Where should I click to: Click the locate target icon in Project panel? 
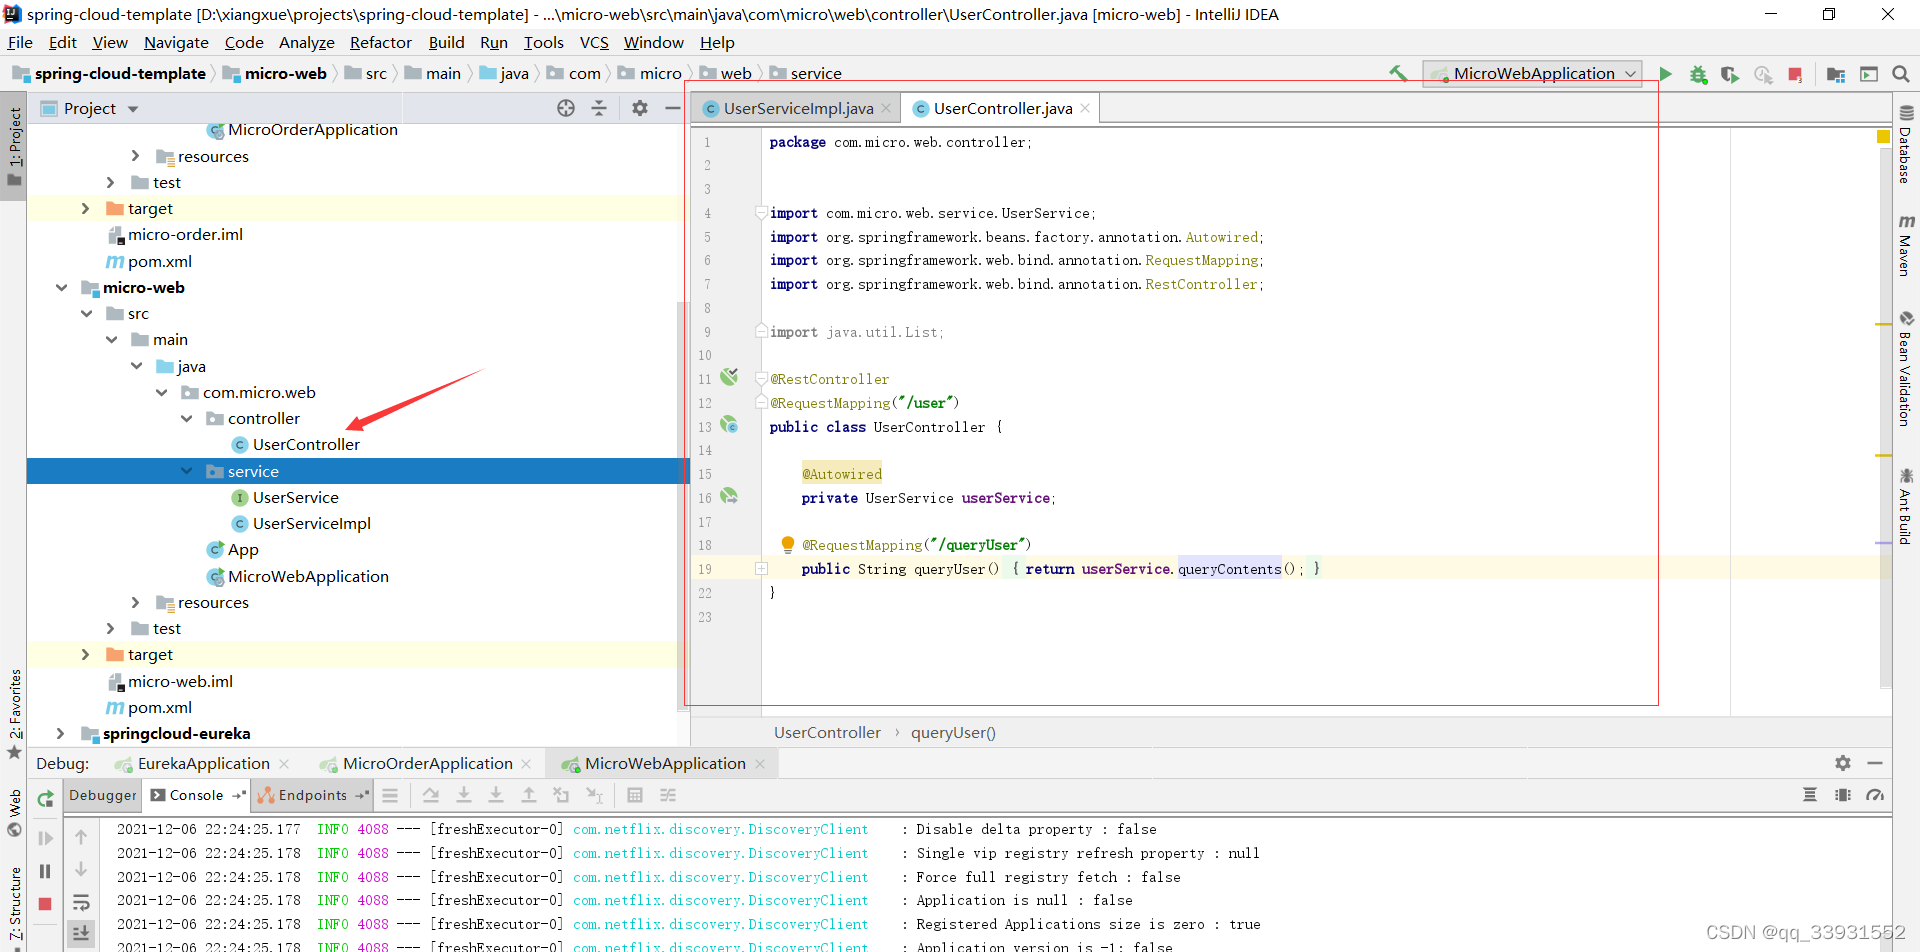[x=566, y=108]
